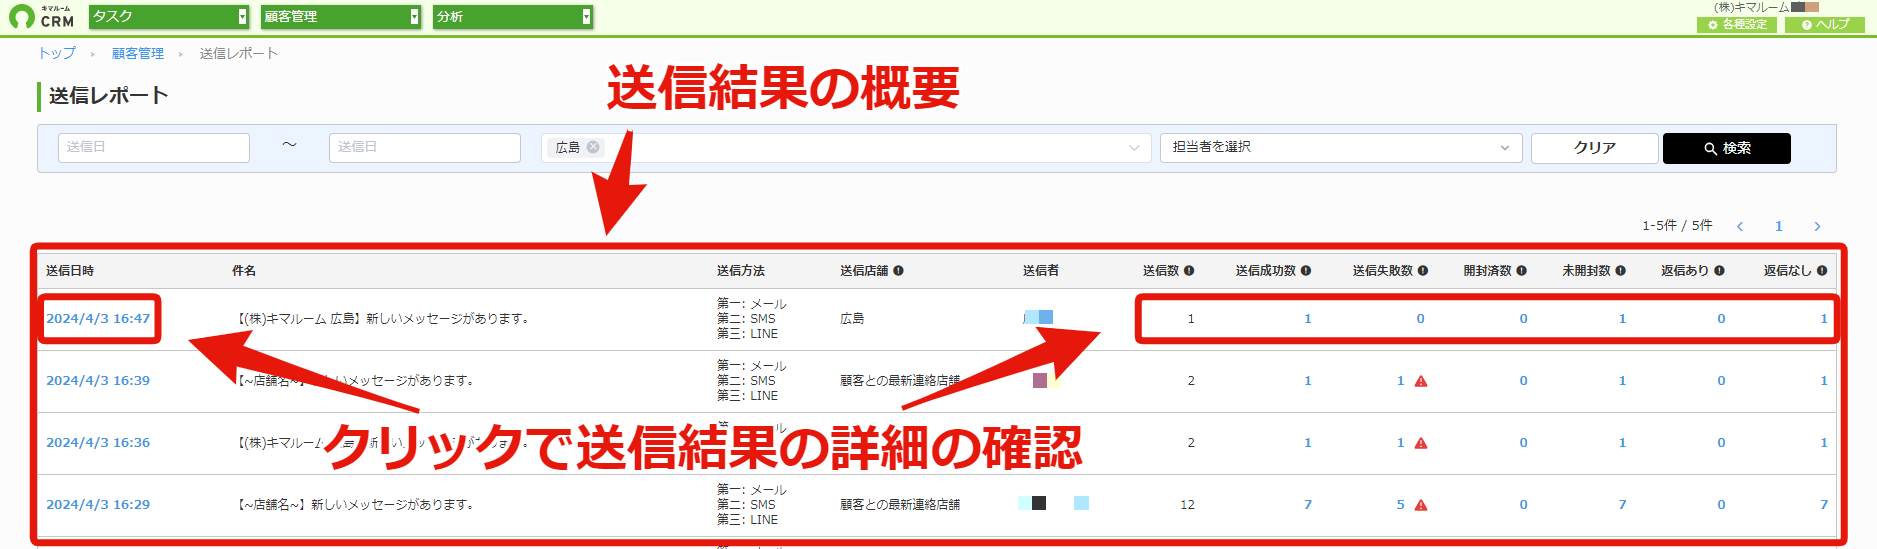
Task: Click the 各種設定 button
Action: point(1737,25)
